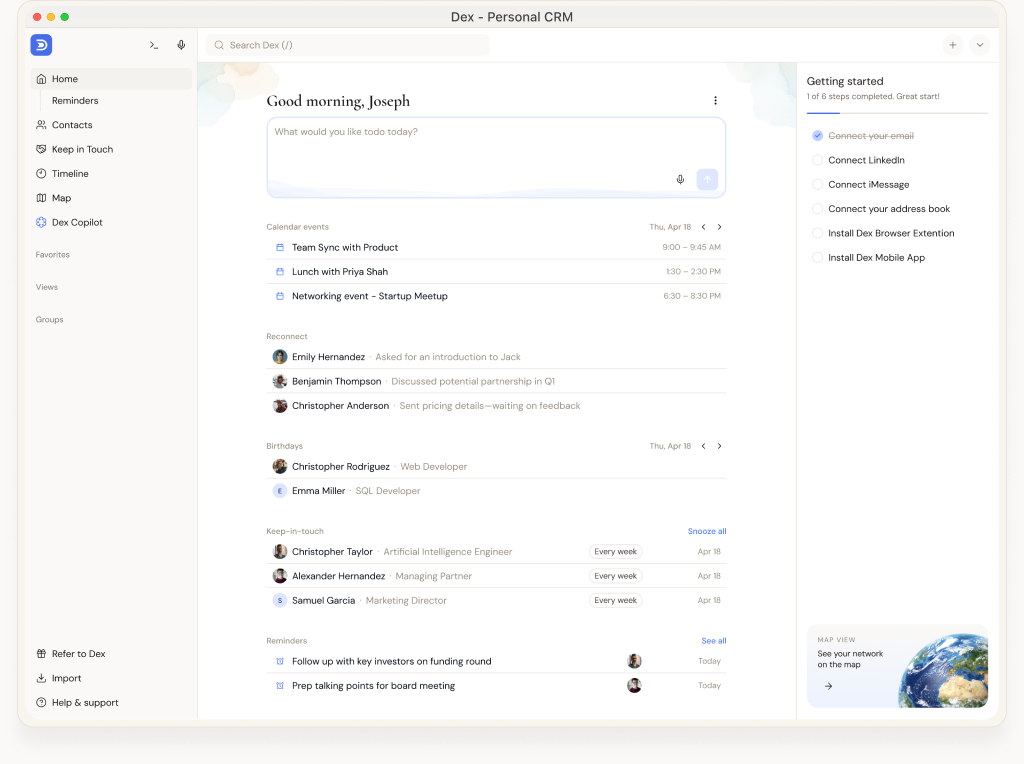1024x764 pixels.
Task: Click calendar icon for Team Sync with Product
Action: click(280, 247)
